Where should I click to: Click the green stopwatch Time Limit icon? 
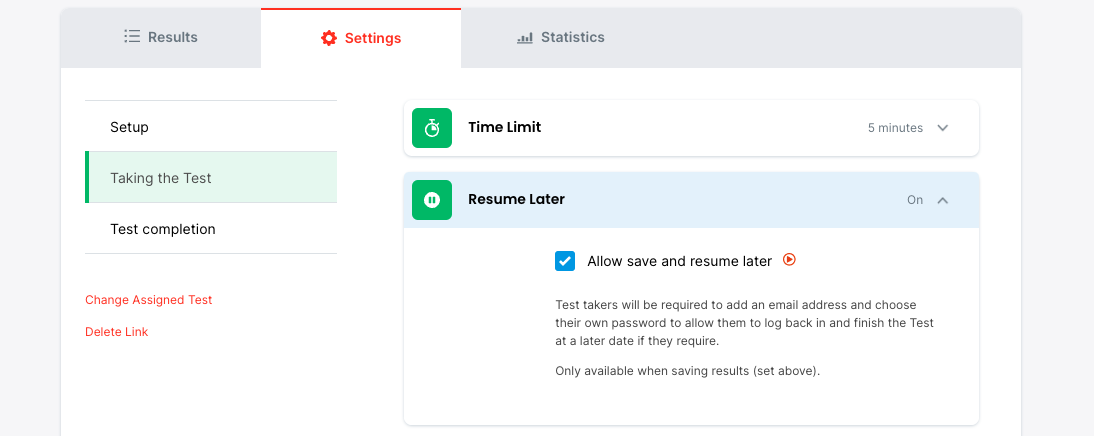coord(432,128)
